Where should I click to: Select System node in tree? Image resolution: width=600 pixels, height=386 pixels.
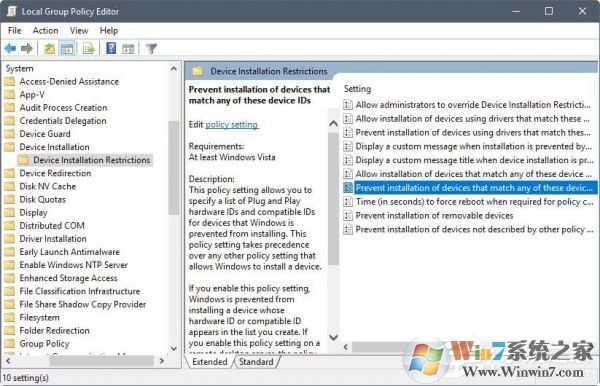[19, 68]
